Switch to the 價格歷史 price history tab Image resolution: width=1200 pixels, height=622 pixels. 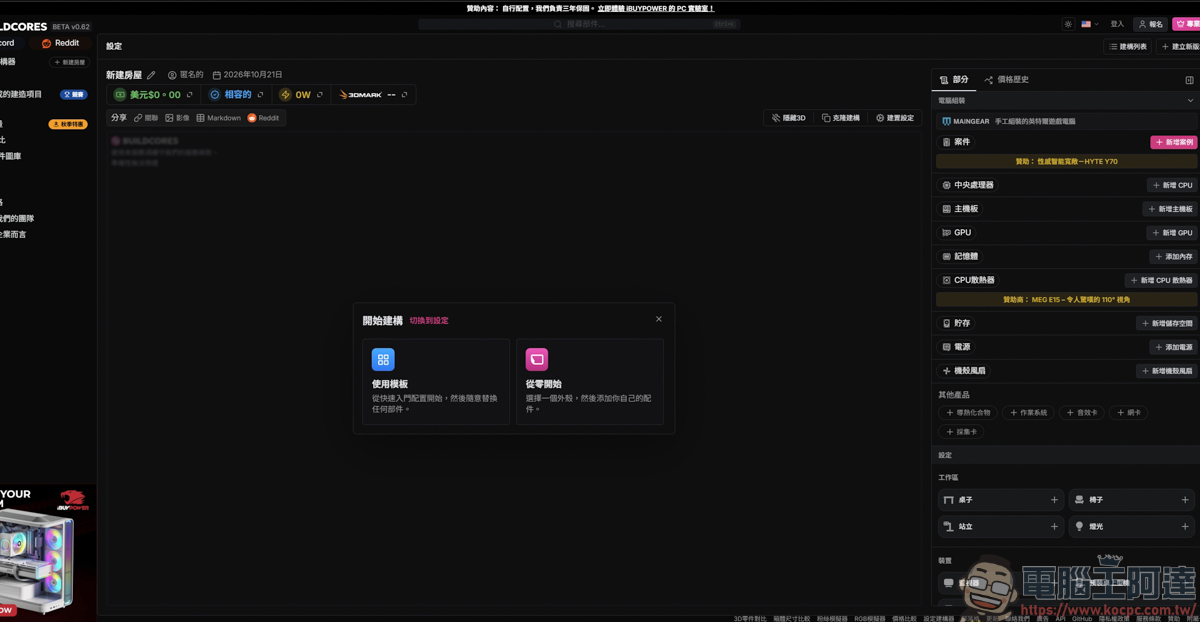[1006, 79]
